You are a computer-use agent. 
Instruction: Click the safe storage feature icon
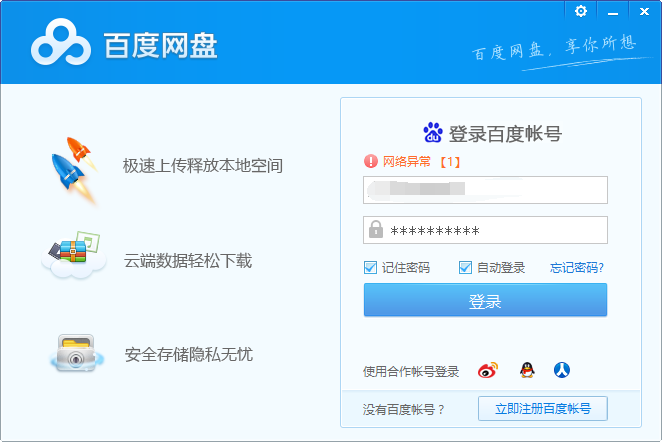[76, 354]
